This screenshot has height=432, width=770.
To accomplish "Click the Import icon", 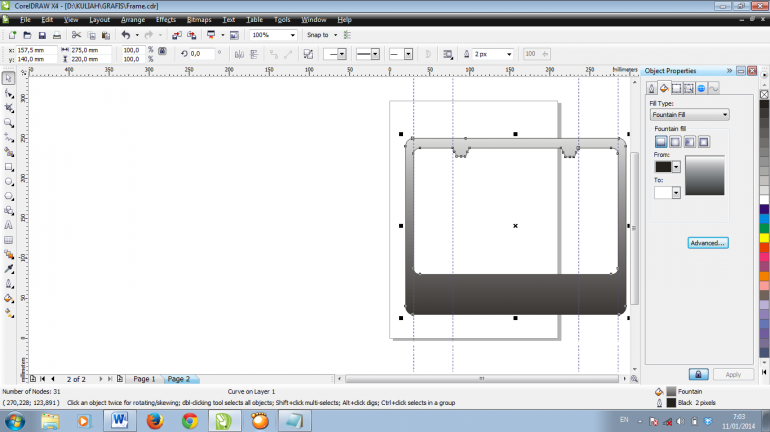I will pos(177,35).
